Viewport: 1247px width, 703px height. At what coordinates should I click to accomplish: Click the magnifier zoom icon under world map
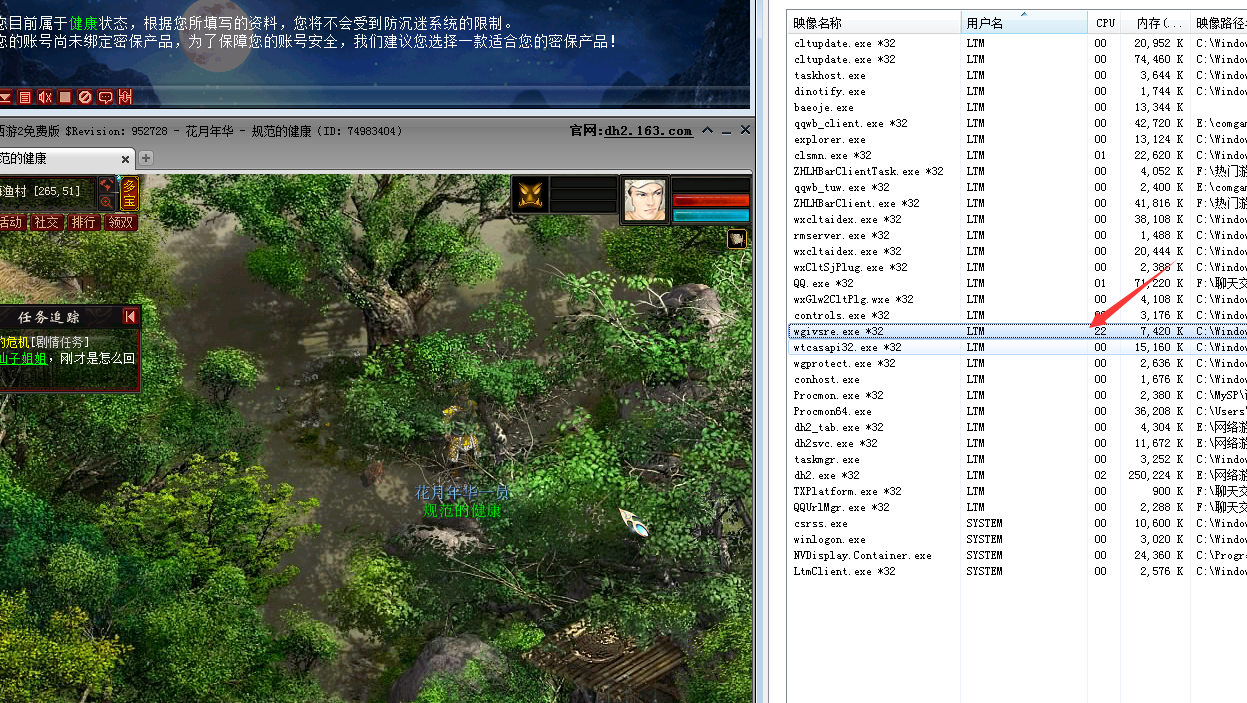106,202
